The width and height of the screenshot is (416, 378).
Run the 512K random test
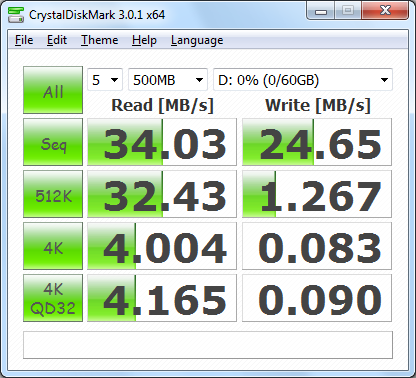click(53, 194)
